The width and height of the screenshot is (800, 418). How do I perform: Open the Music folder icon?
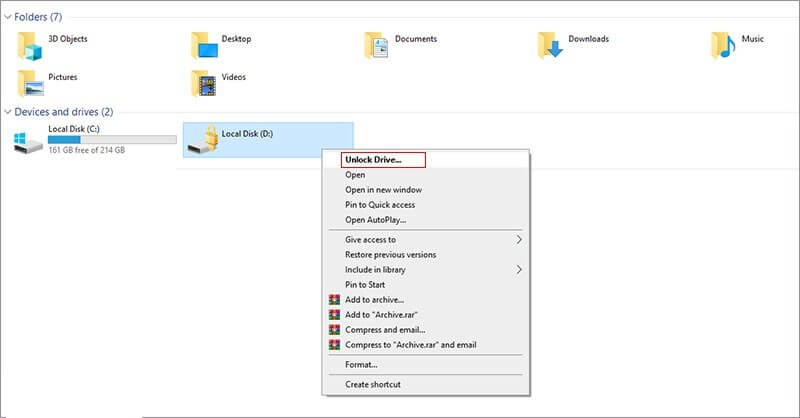[x=724, y=44]
